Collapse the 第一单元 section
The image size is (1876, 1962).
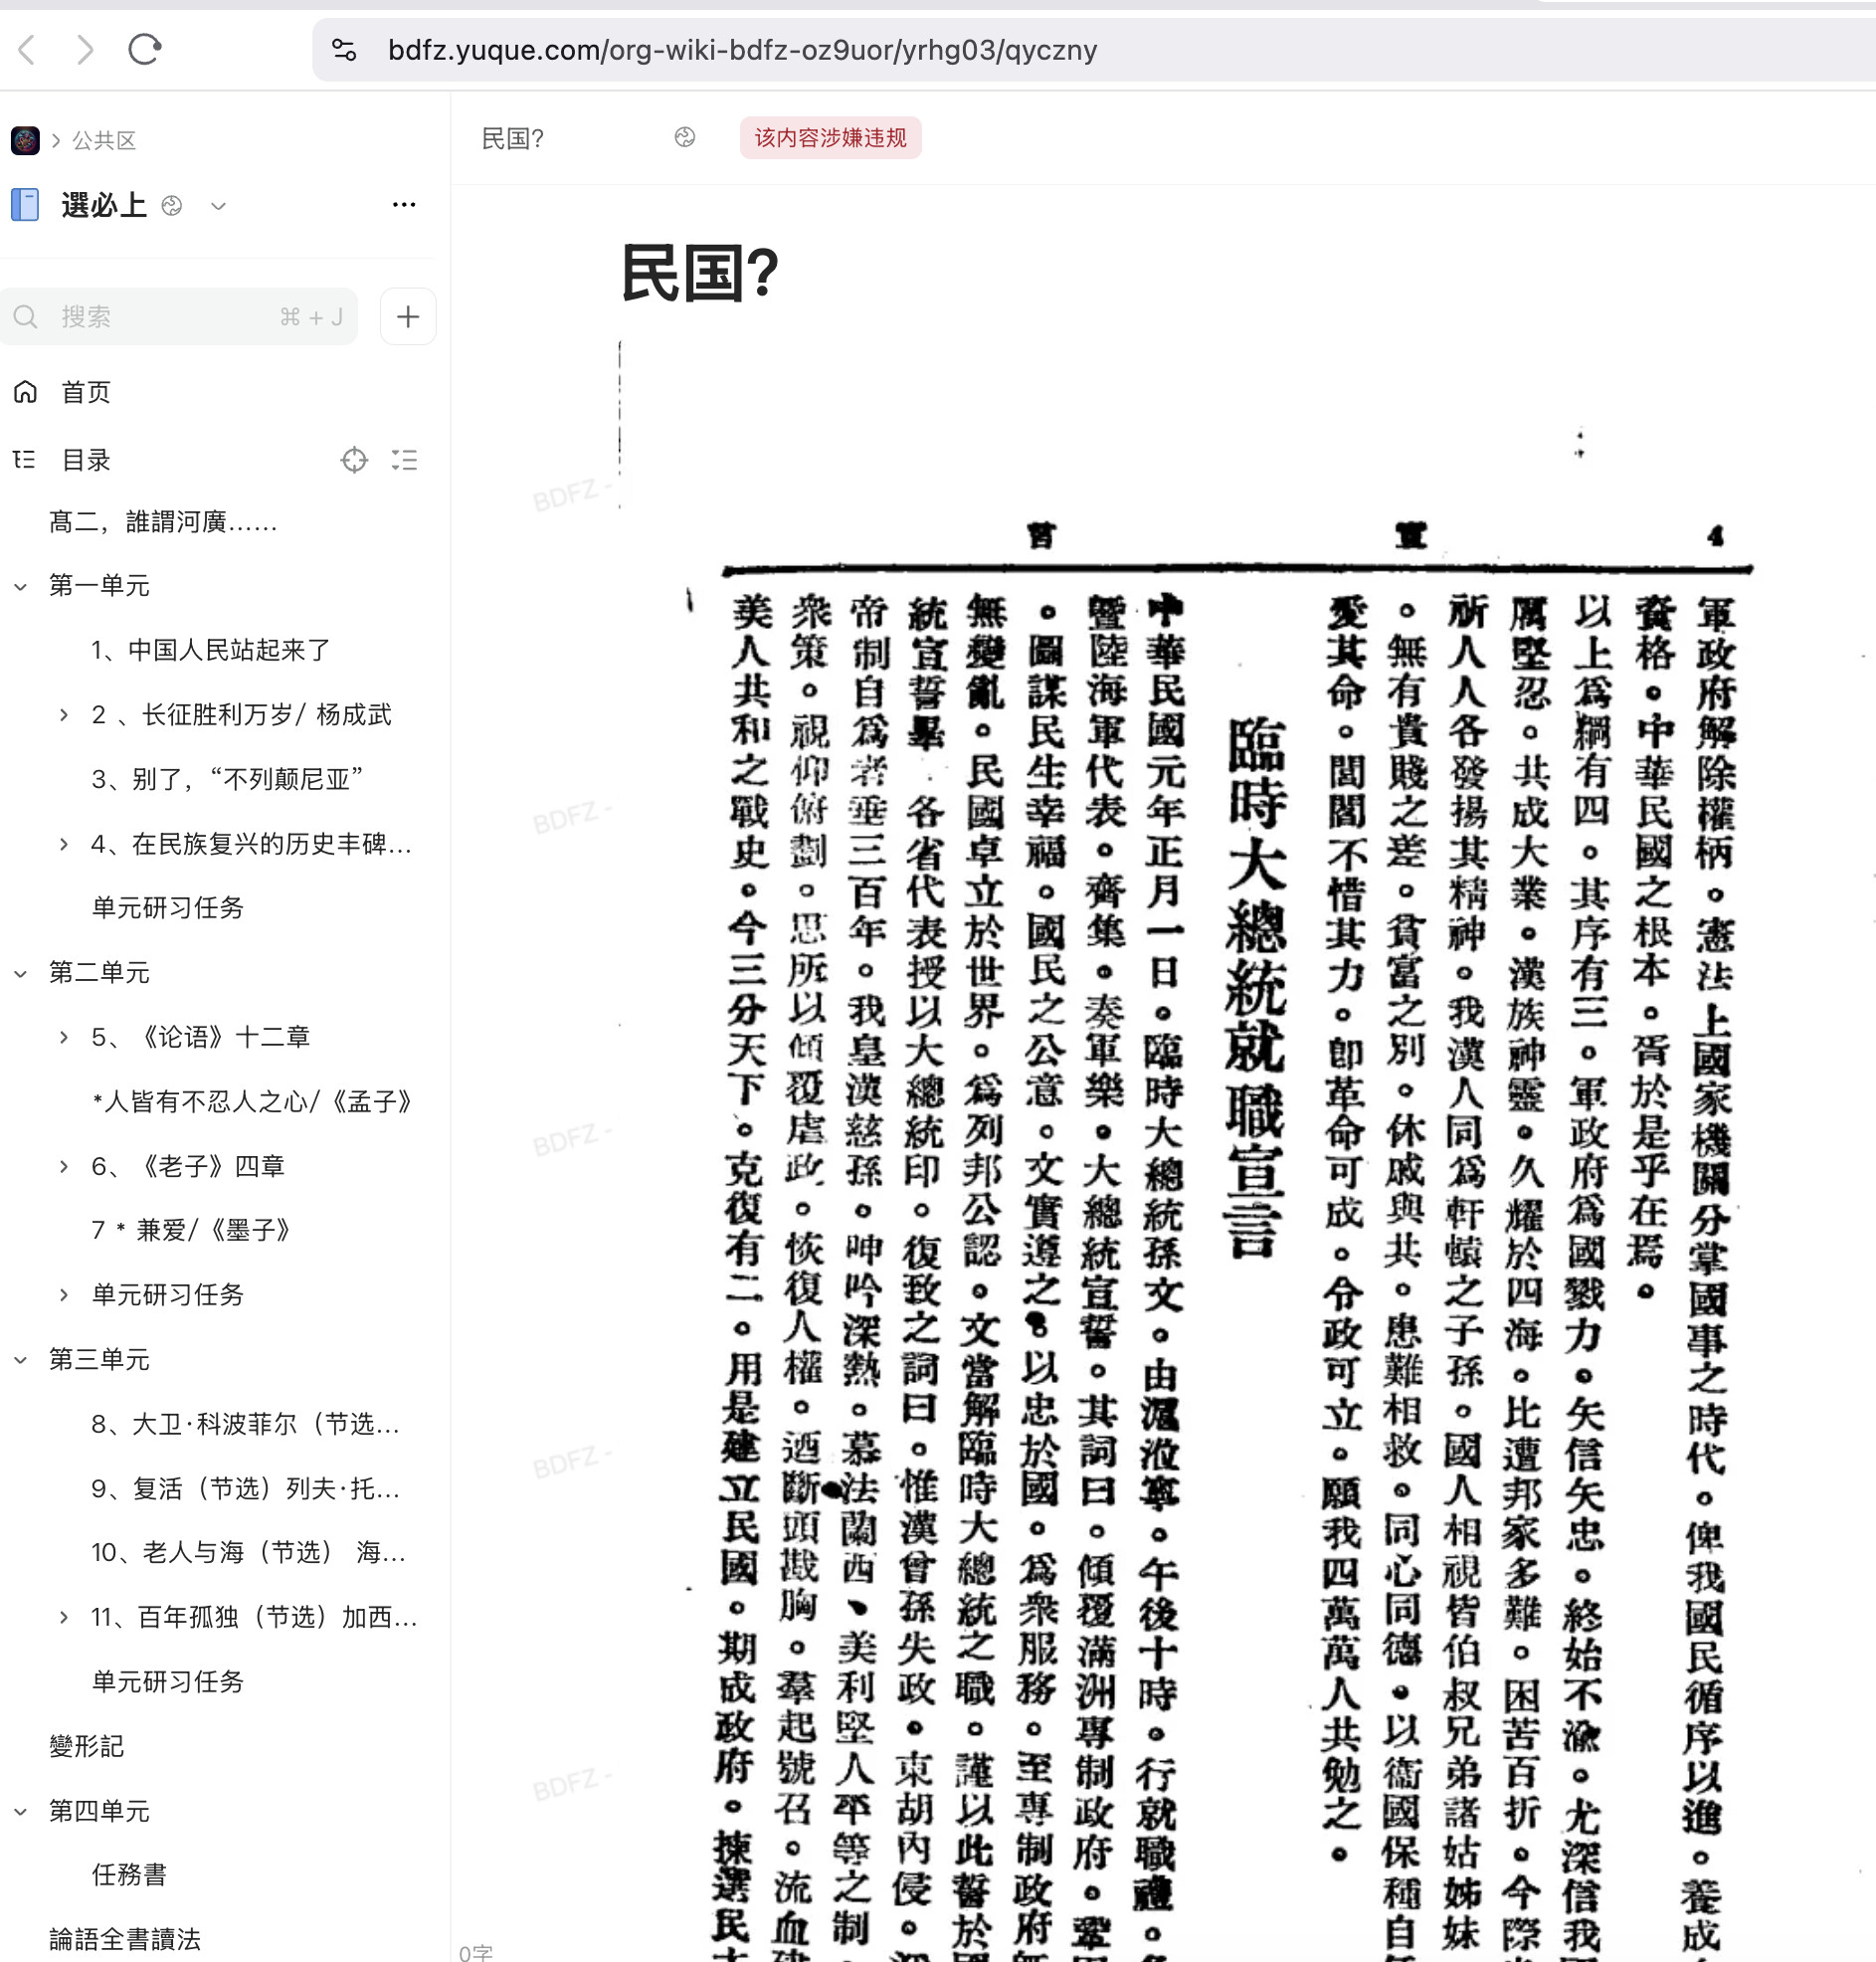tap(21, 586)
